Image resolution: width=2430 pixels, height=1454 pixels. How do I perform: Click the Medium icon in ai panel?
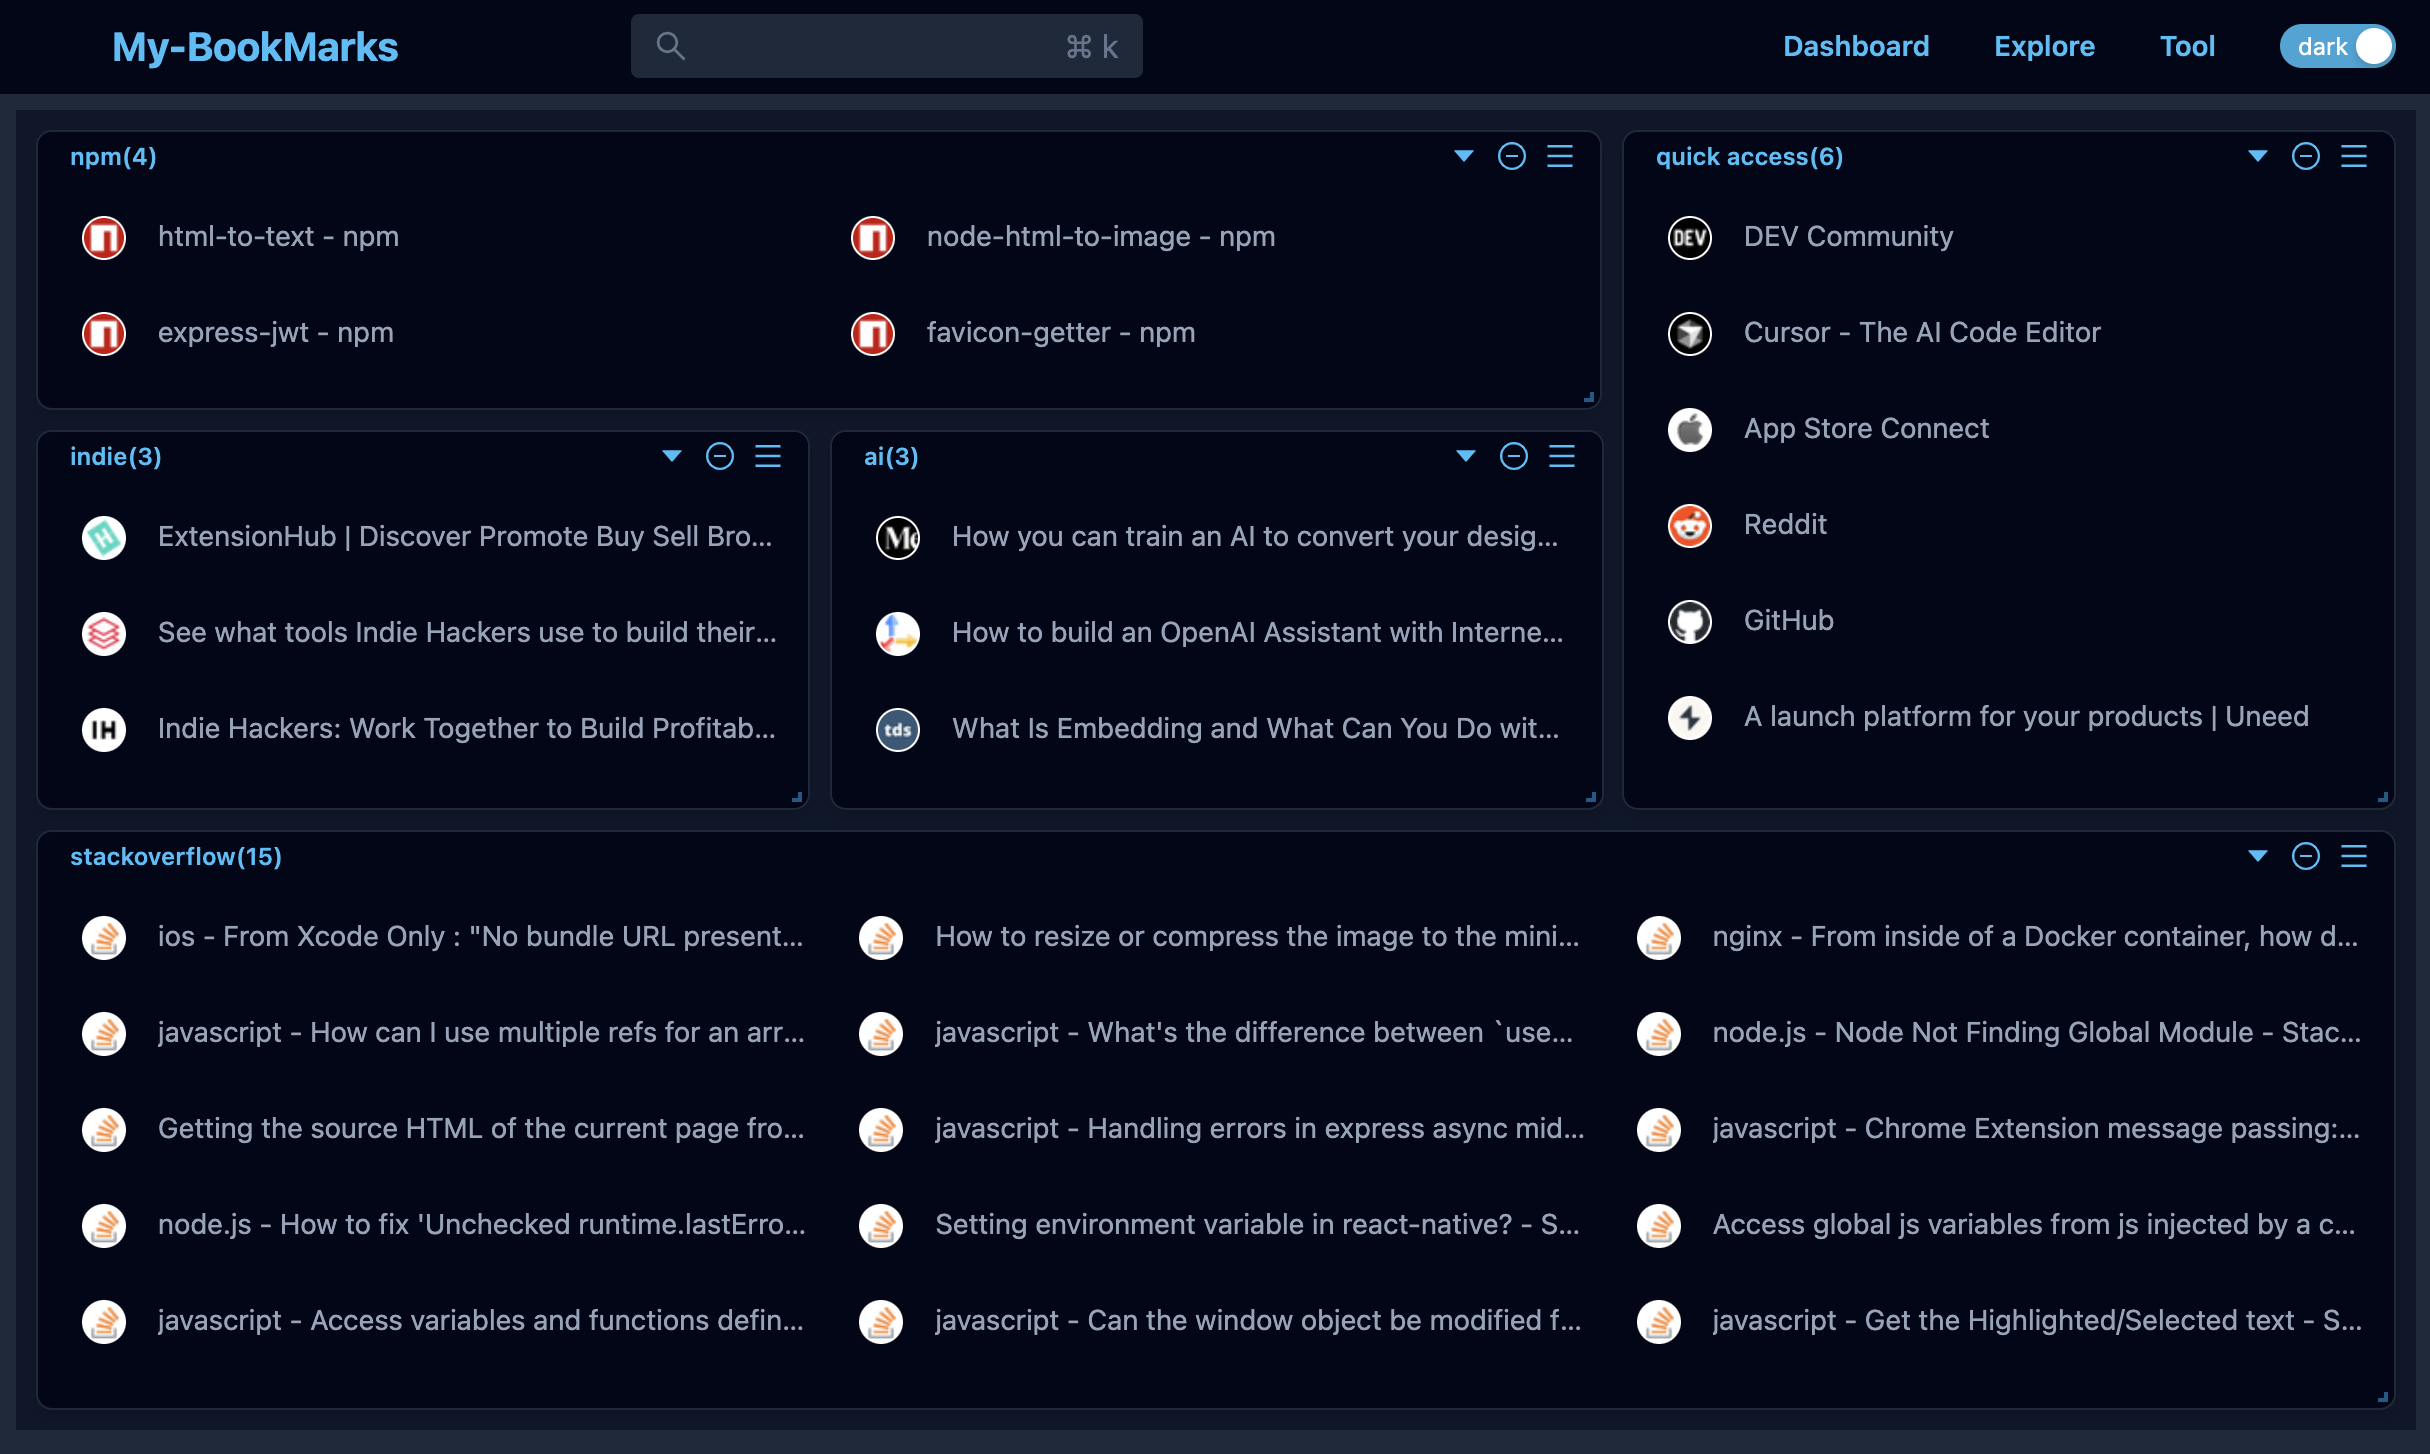tap(898, 537)
